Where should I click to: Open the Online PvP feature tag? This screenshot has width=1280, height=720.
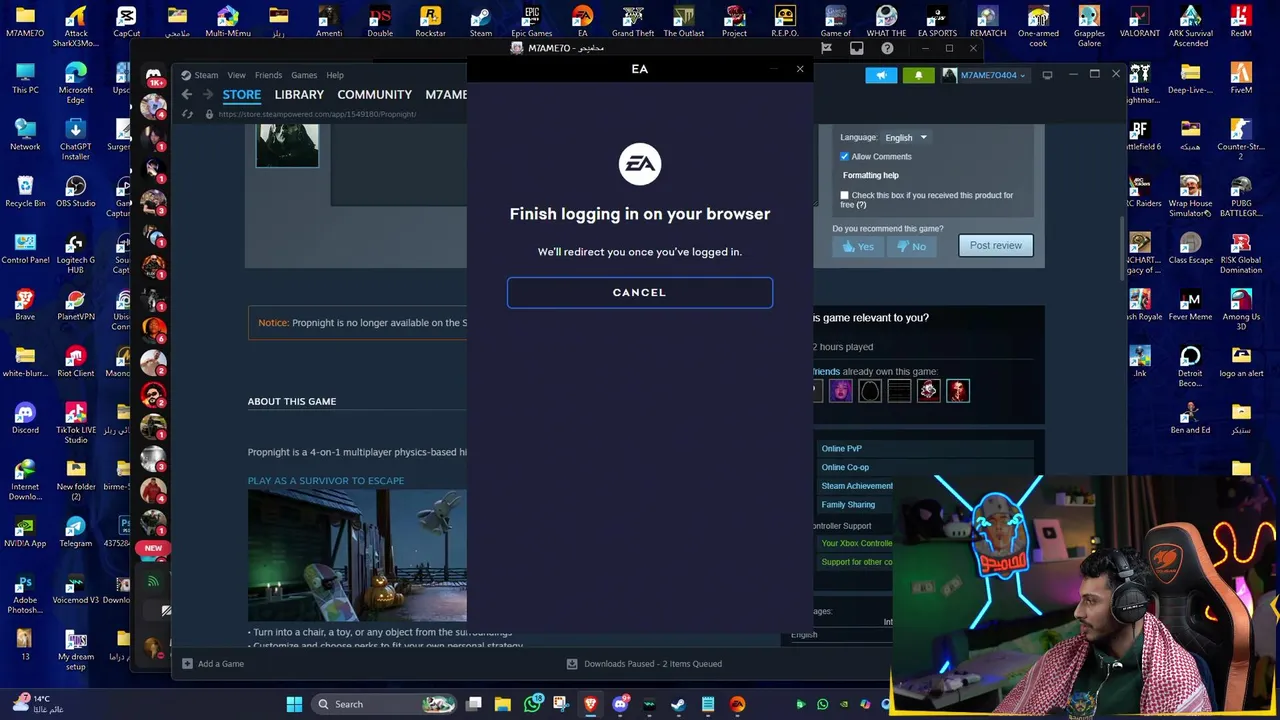click(841, 449)
